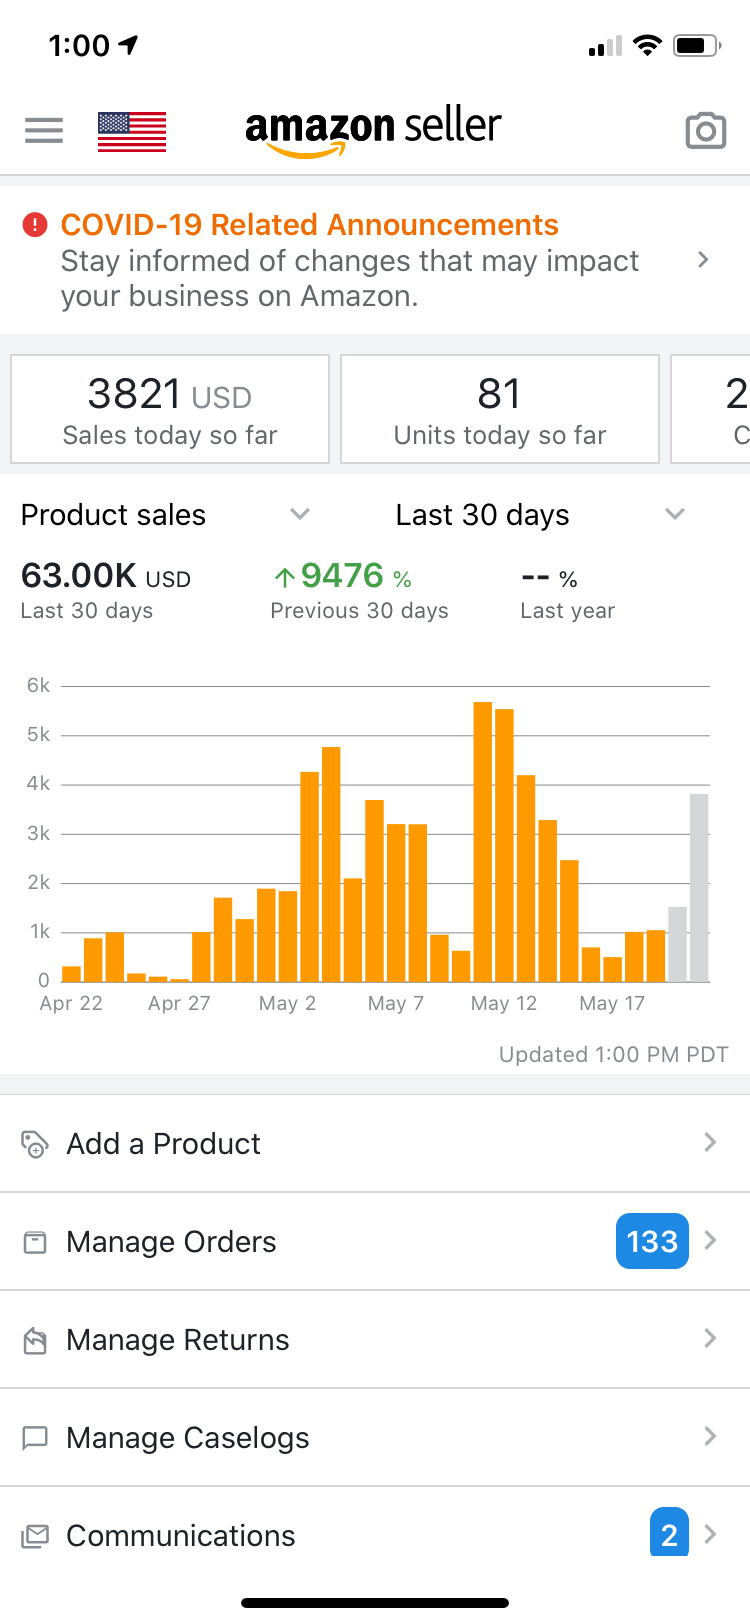Tap the tallest orange bar near May 12
This screenshot has height=1624, width=750.
click(x=483, y=840)
